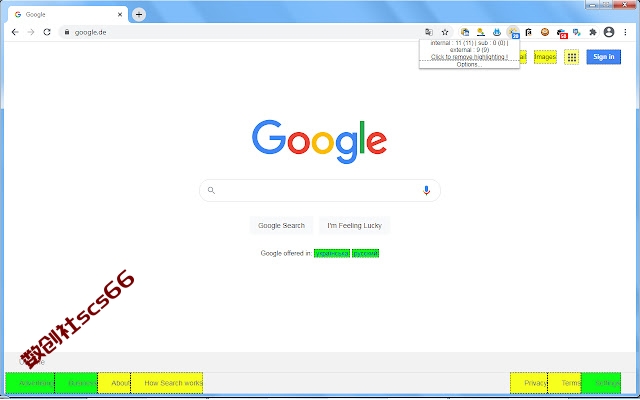Click the blue Sign in button
The width and height of the screenshot is (640, 400).
coord(604,57)
